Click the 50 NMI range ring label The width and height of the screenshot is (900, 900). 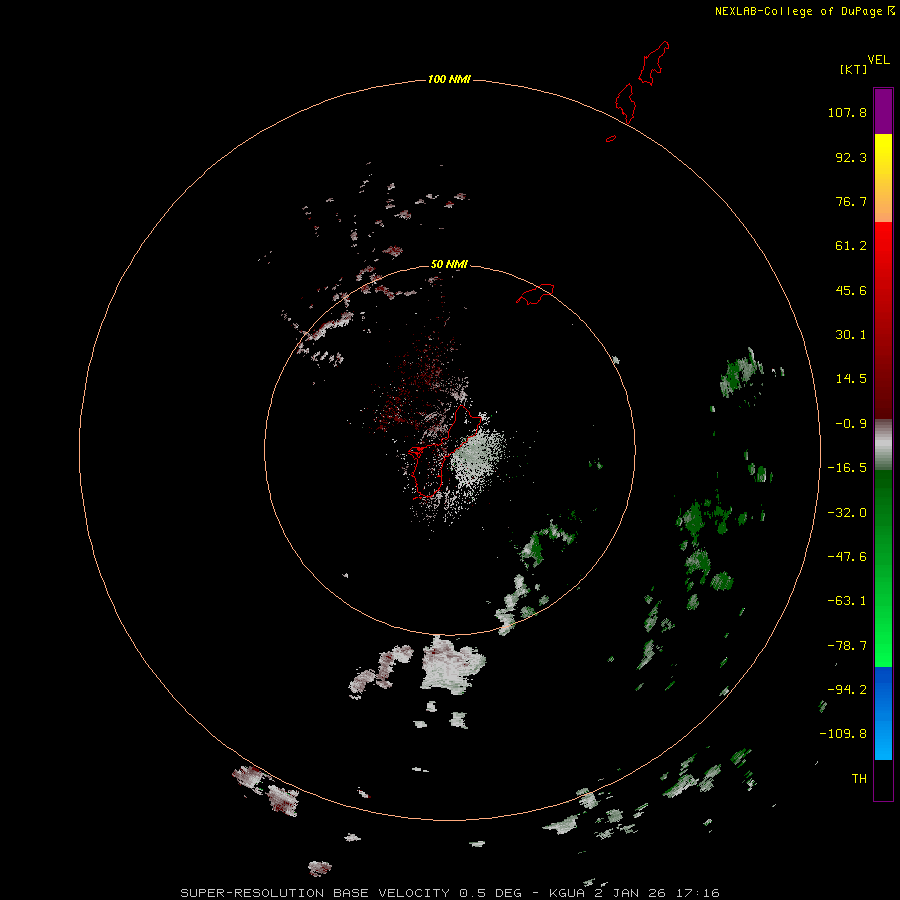click(x=449, y=264)
